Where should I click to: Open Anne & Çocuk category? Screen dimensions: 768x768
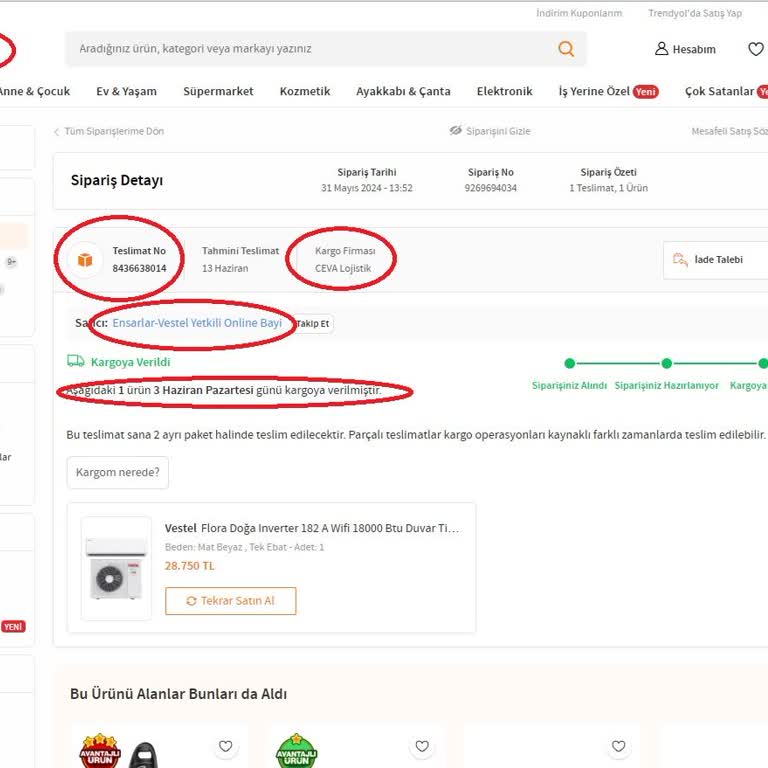34,92
